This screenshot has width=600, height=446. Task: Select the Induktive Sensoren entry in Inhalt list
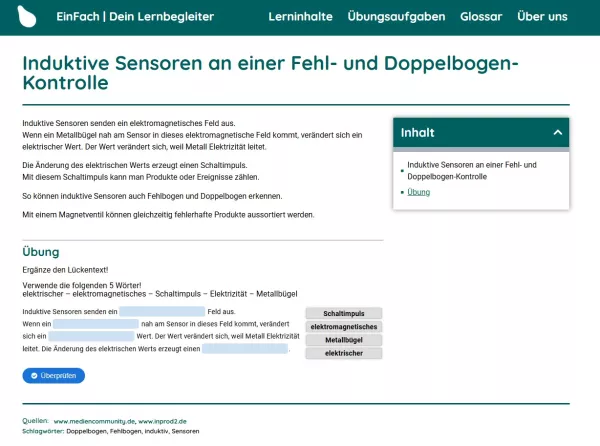tap(472, 171)
